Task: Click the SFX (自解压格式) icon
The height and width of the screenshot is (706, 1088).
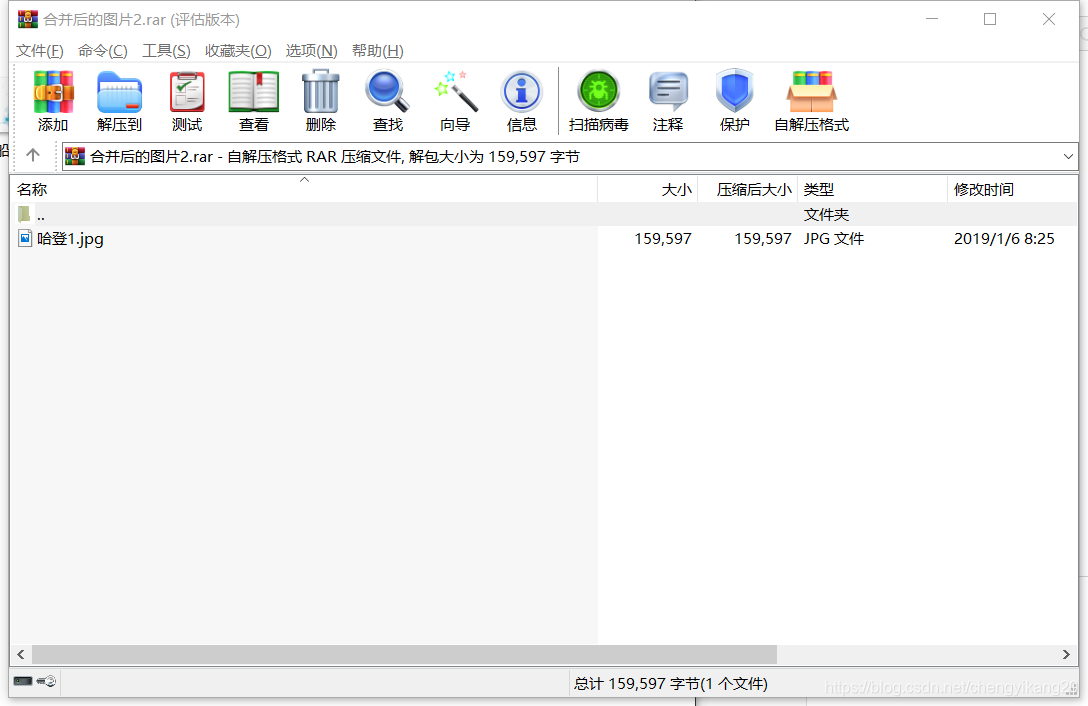Action: click(x=812, y=101)
